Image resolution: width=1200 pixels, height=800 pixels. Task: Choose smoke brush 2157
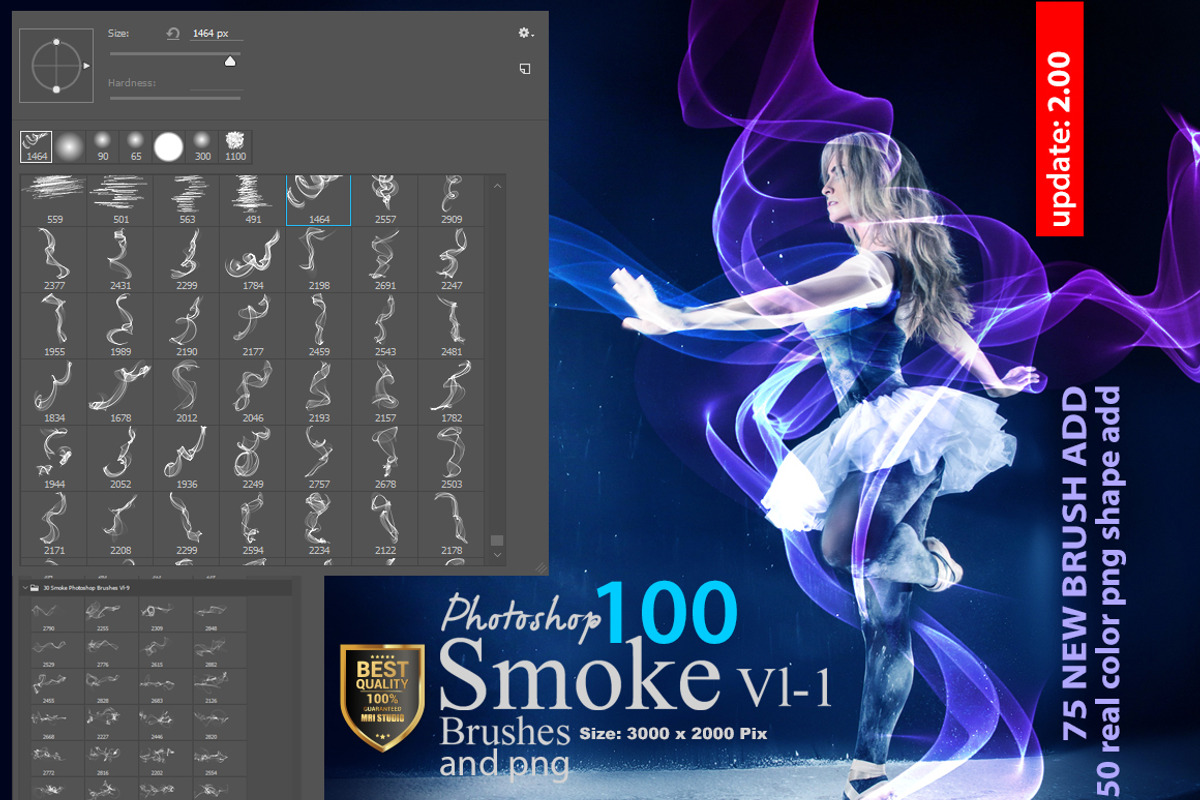(385, 392)
